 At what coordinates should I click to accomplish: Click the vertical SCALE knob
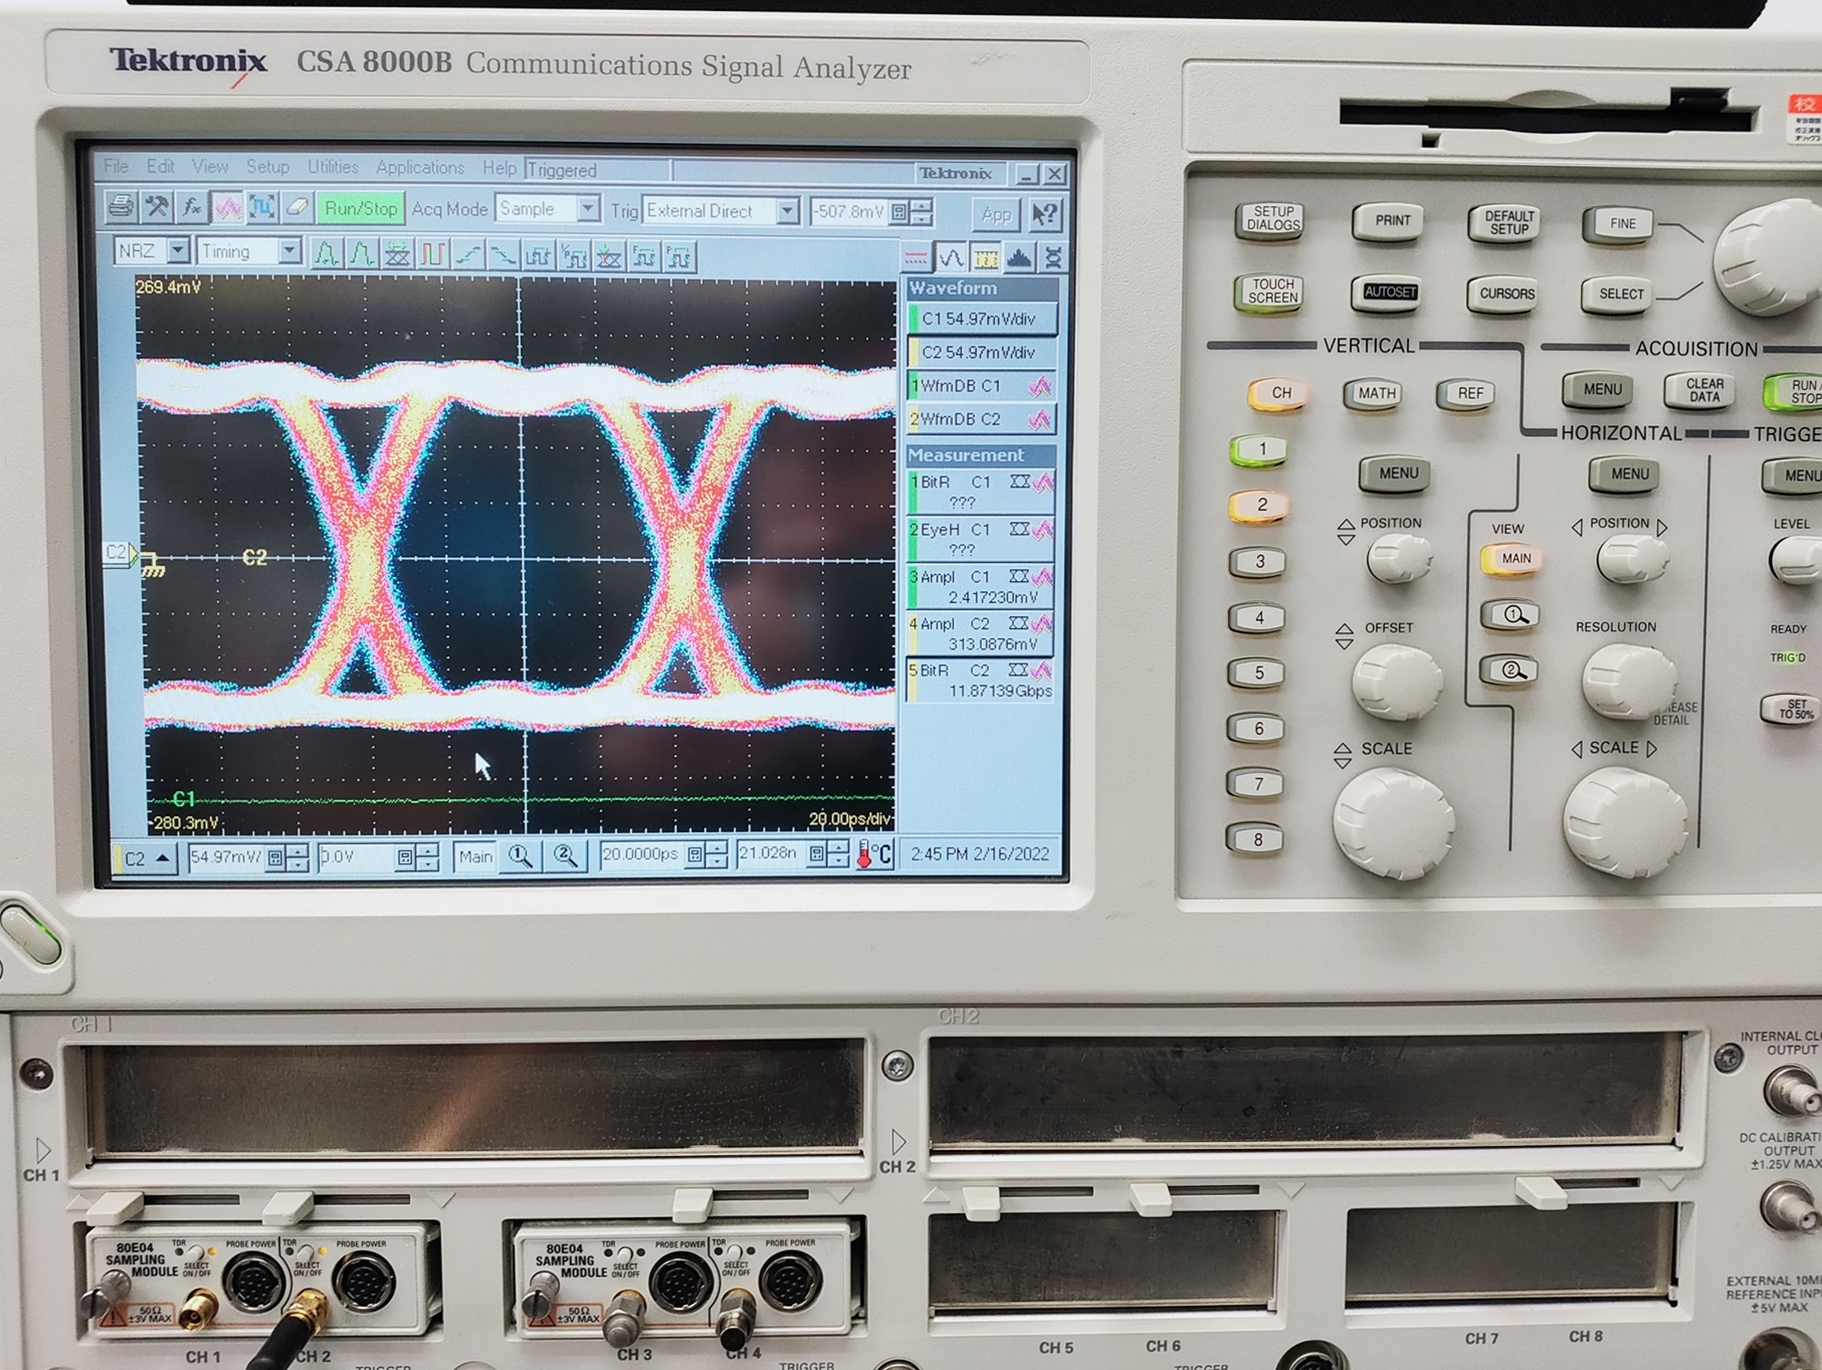[1394, 825]
